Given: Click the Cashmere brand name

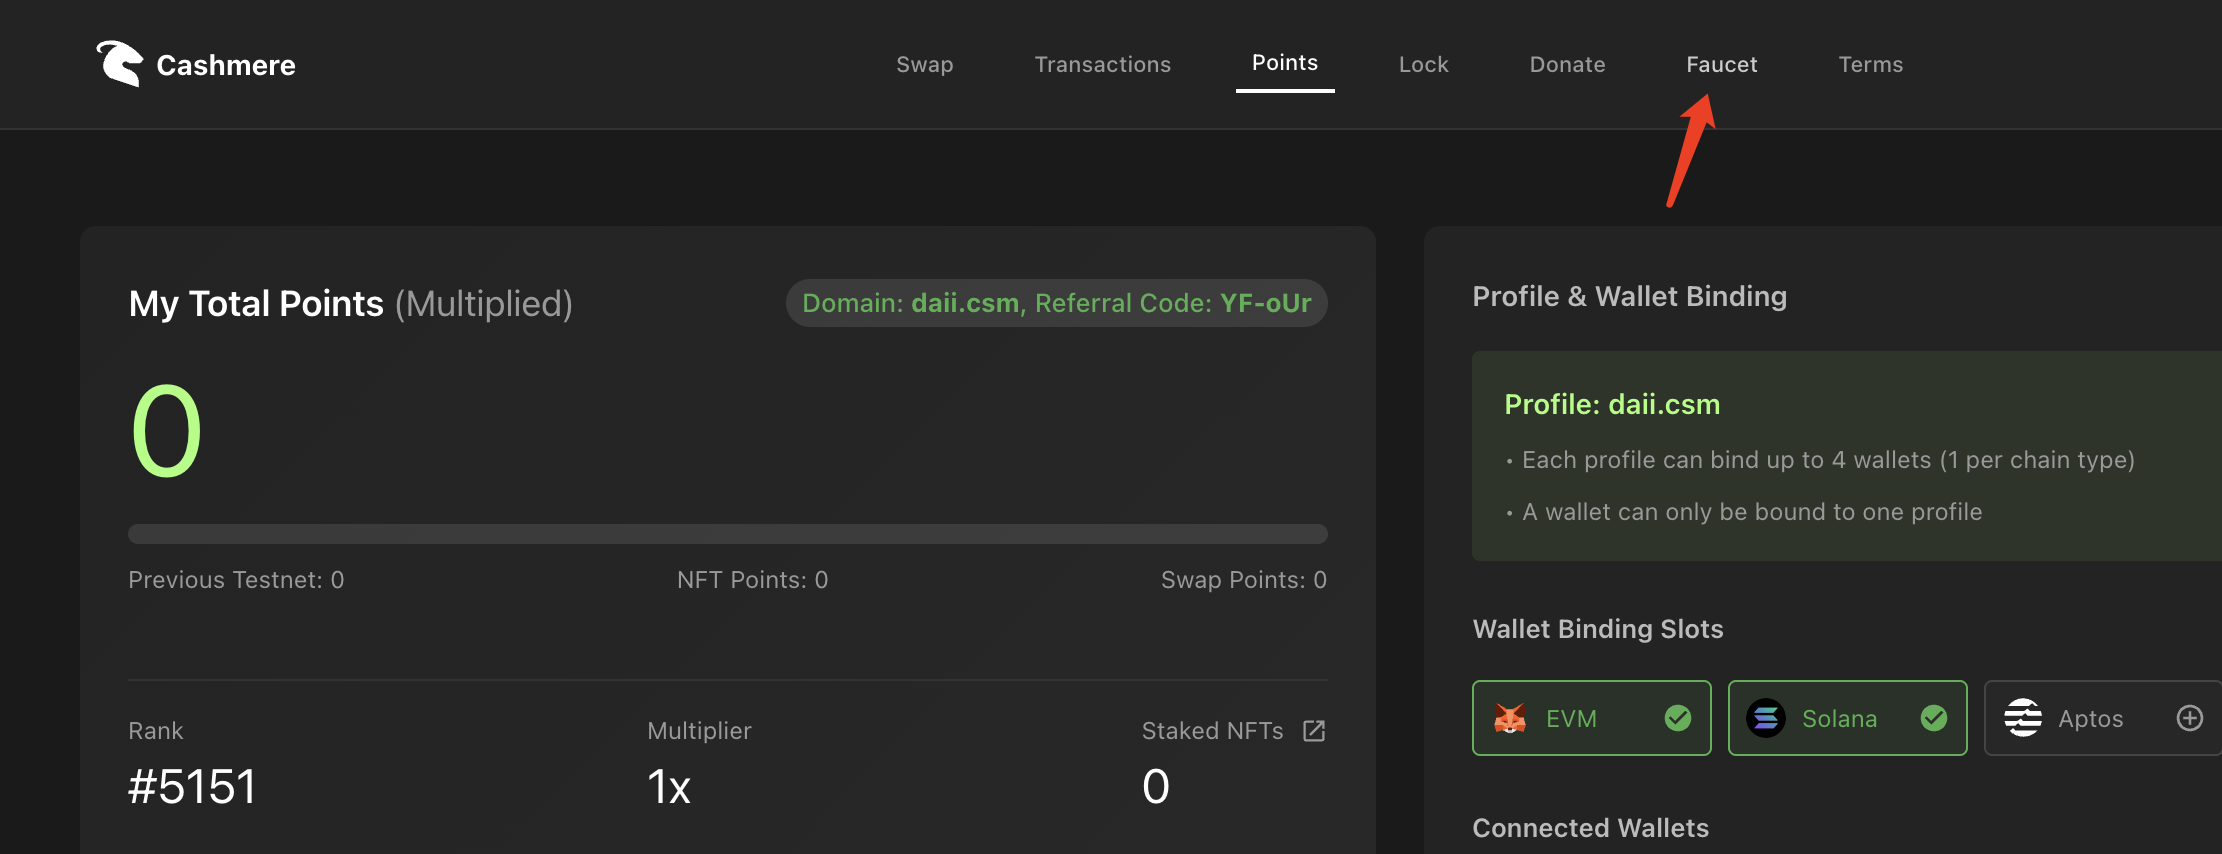Looking at the screenshot, I should click(x=226, y=65).
